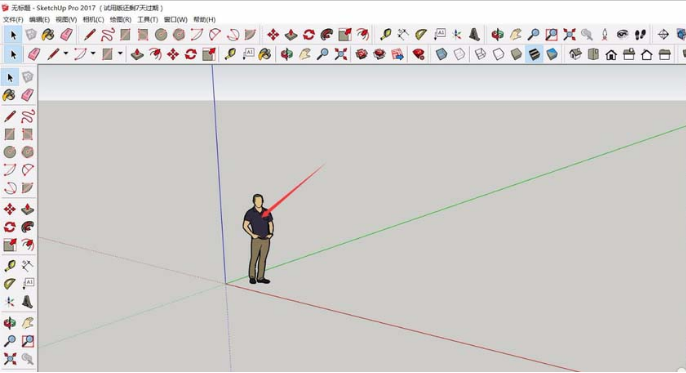
Task: Select the Walk tool (footprints icon)
Action: 640,35
